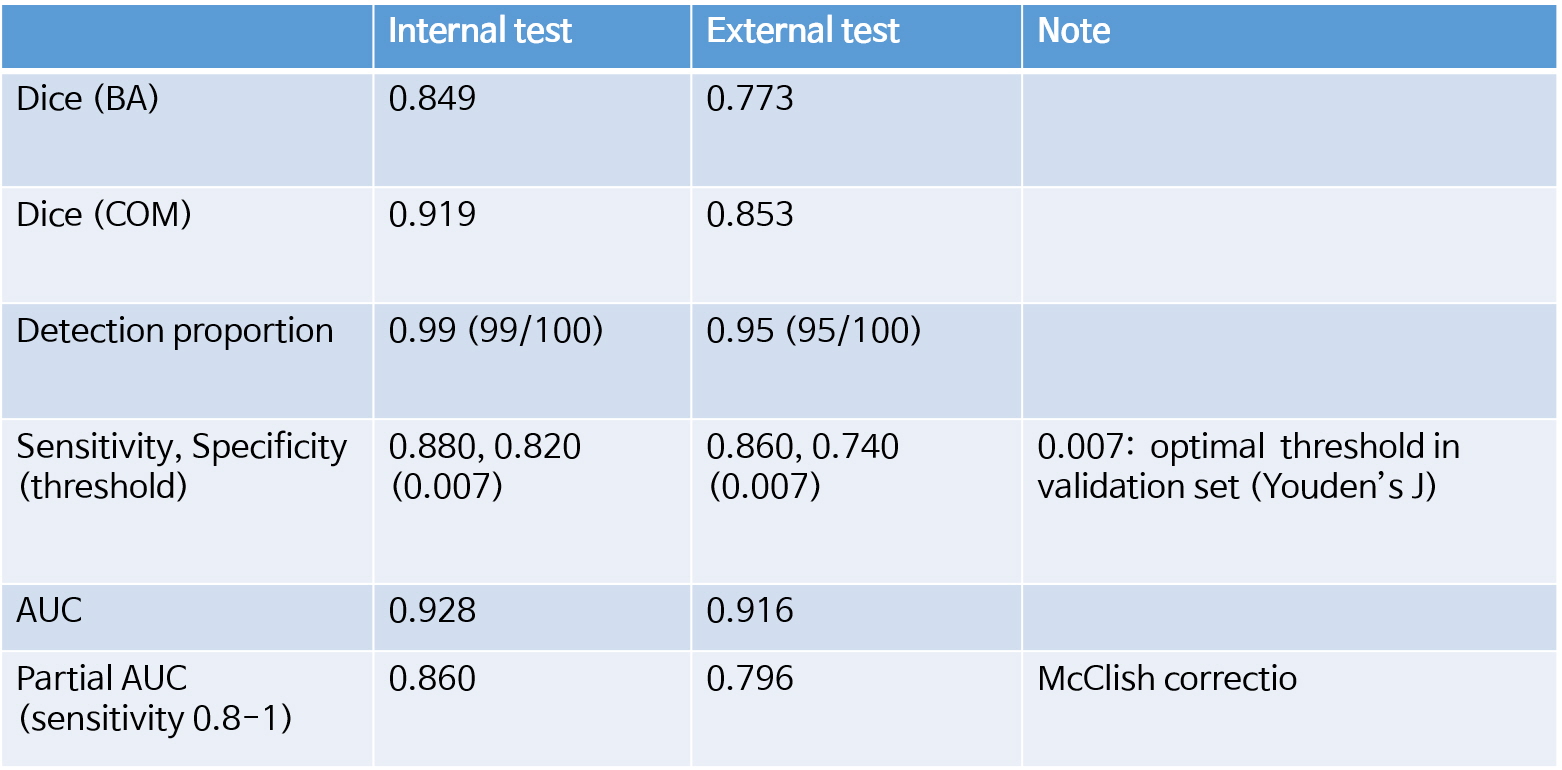Image resolution: width=1562 pixels, height=770 pixels.
Task: Click the External test column header
Action: (803, 31)
